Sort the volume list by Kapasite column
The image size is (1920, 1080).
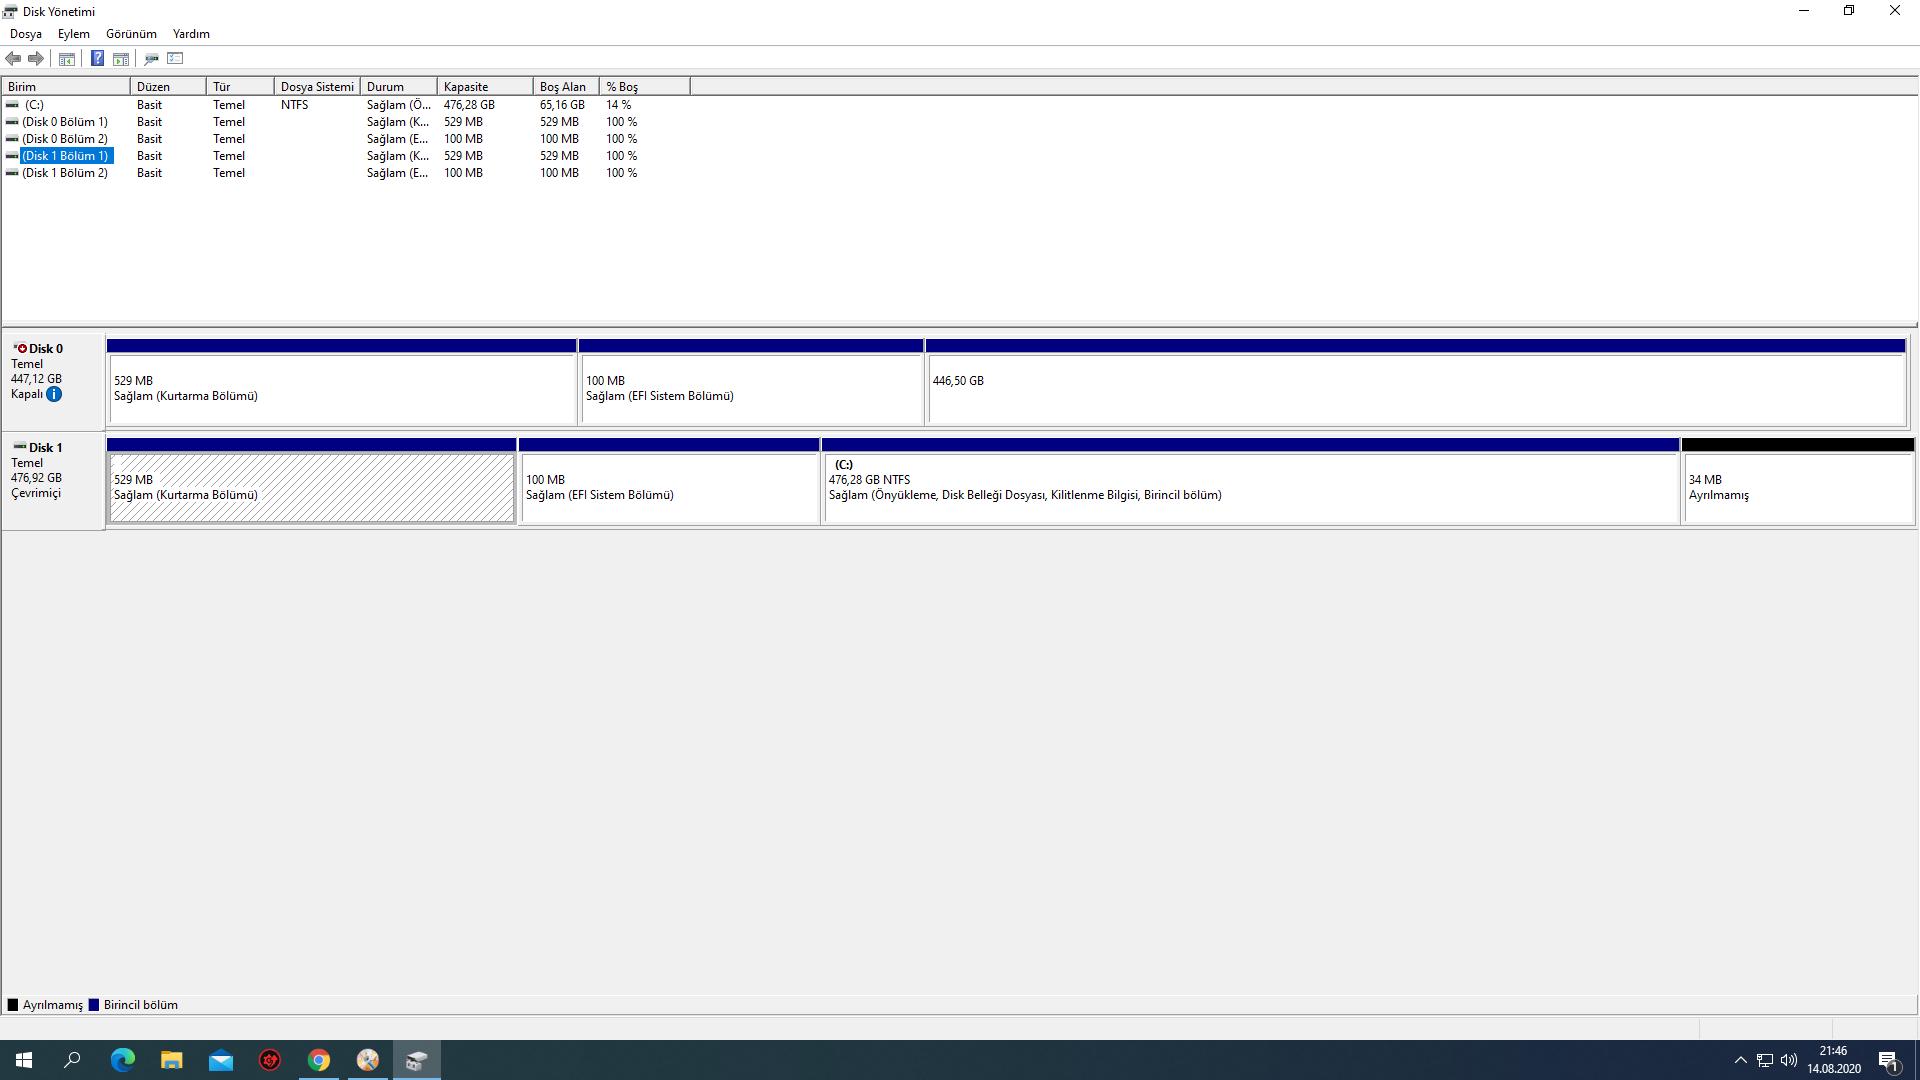point(483,87)
